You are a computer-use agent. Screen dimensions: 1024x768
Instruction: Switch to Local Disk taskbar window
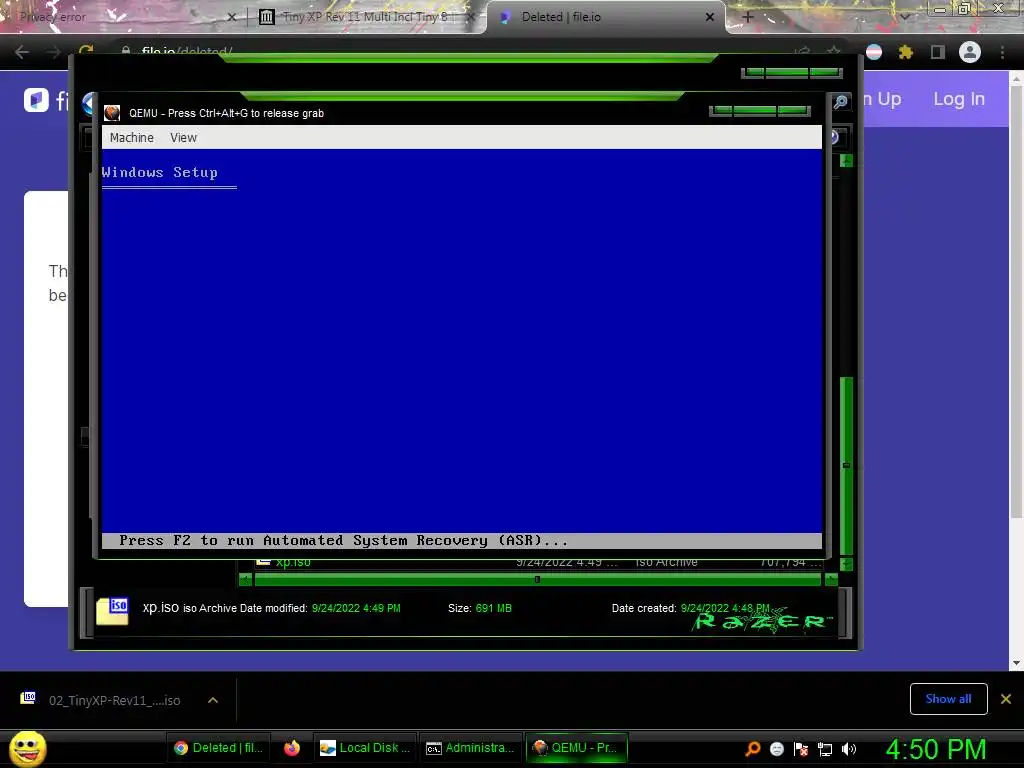point(365,748)
